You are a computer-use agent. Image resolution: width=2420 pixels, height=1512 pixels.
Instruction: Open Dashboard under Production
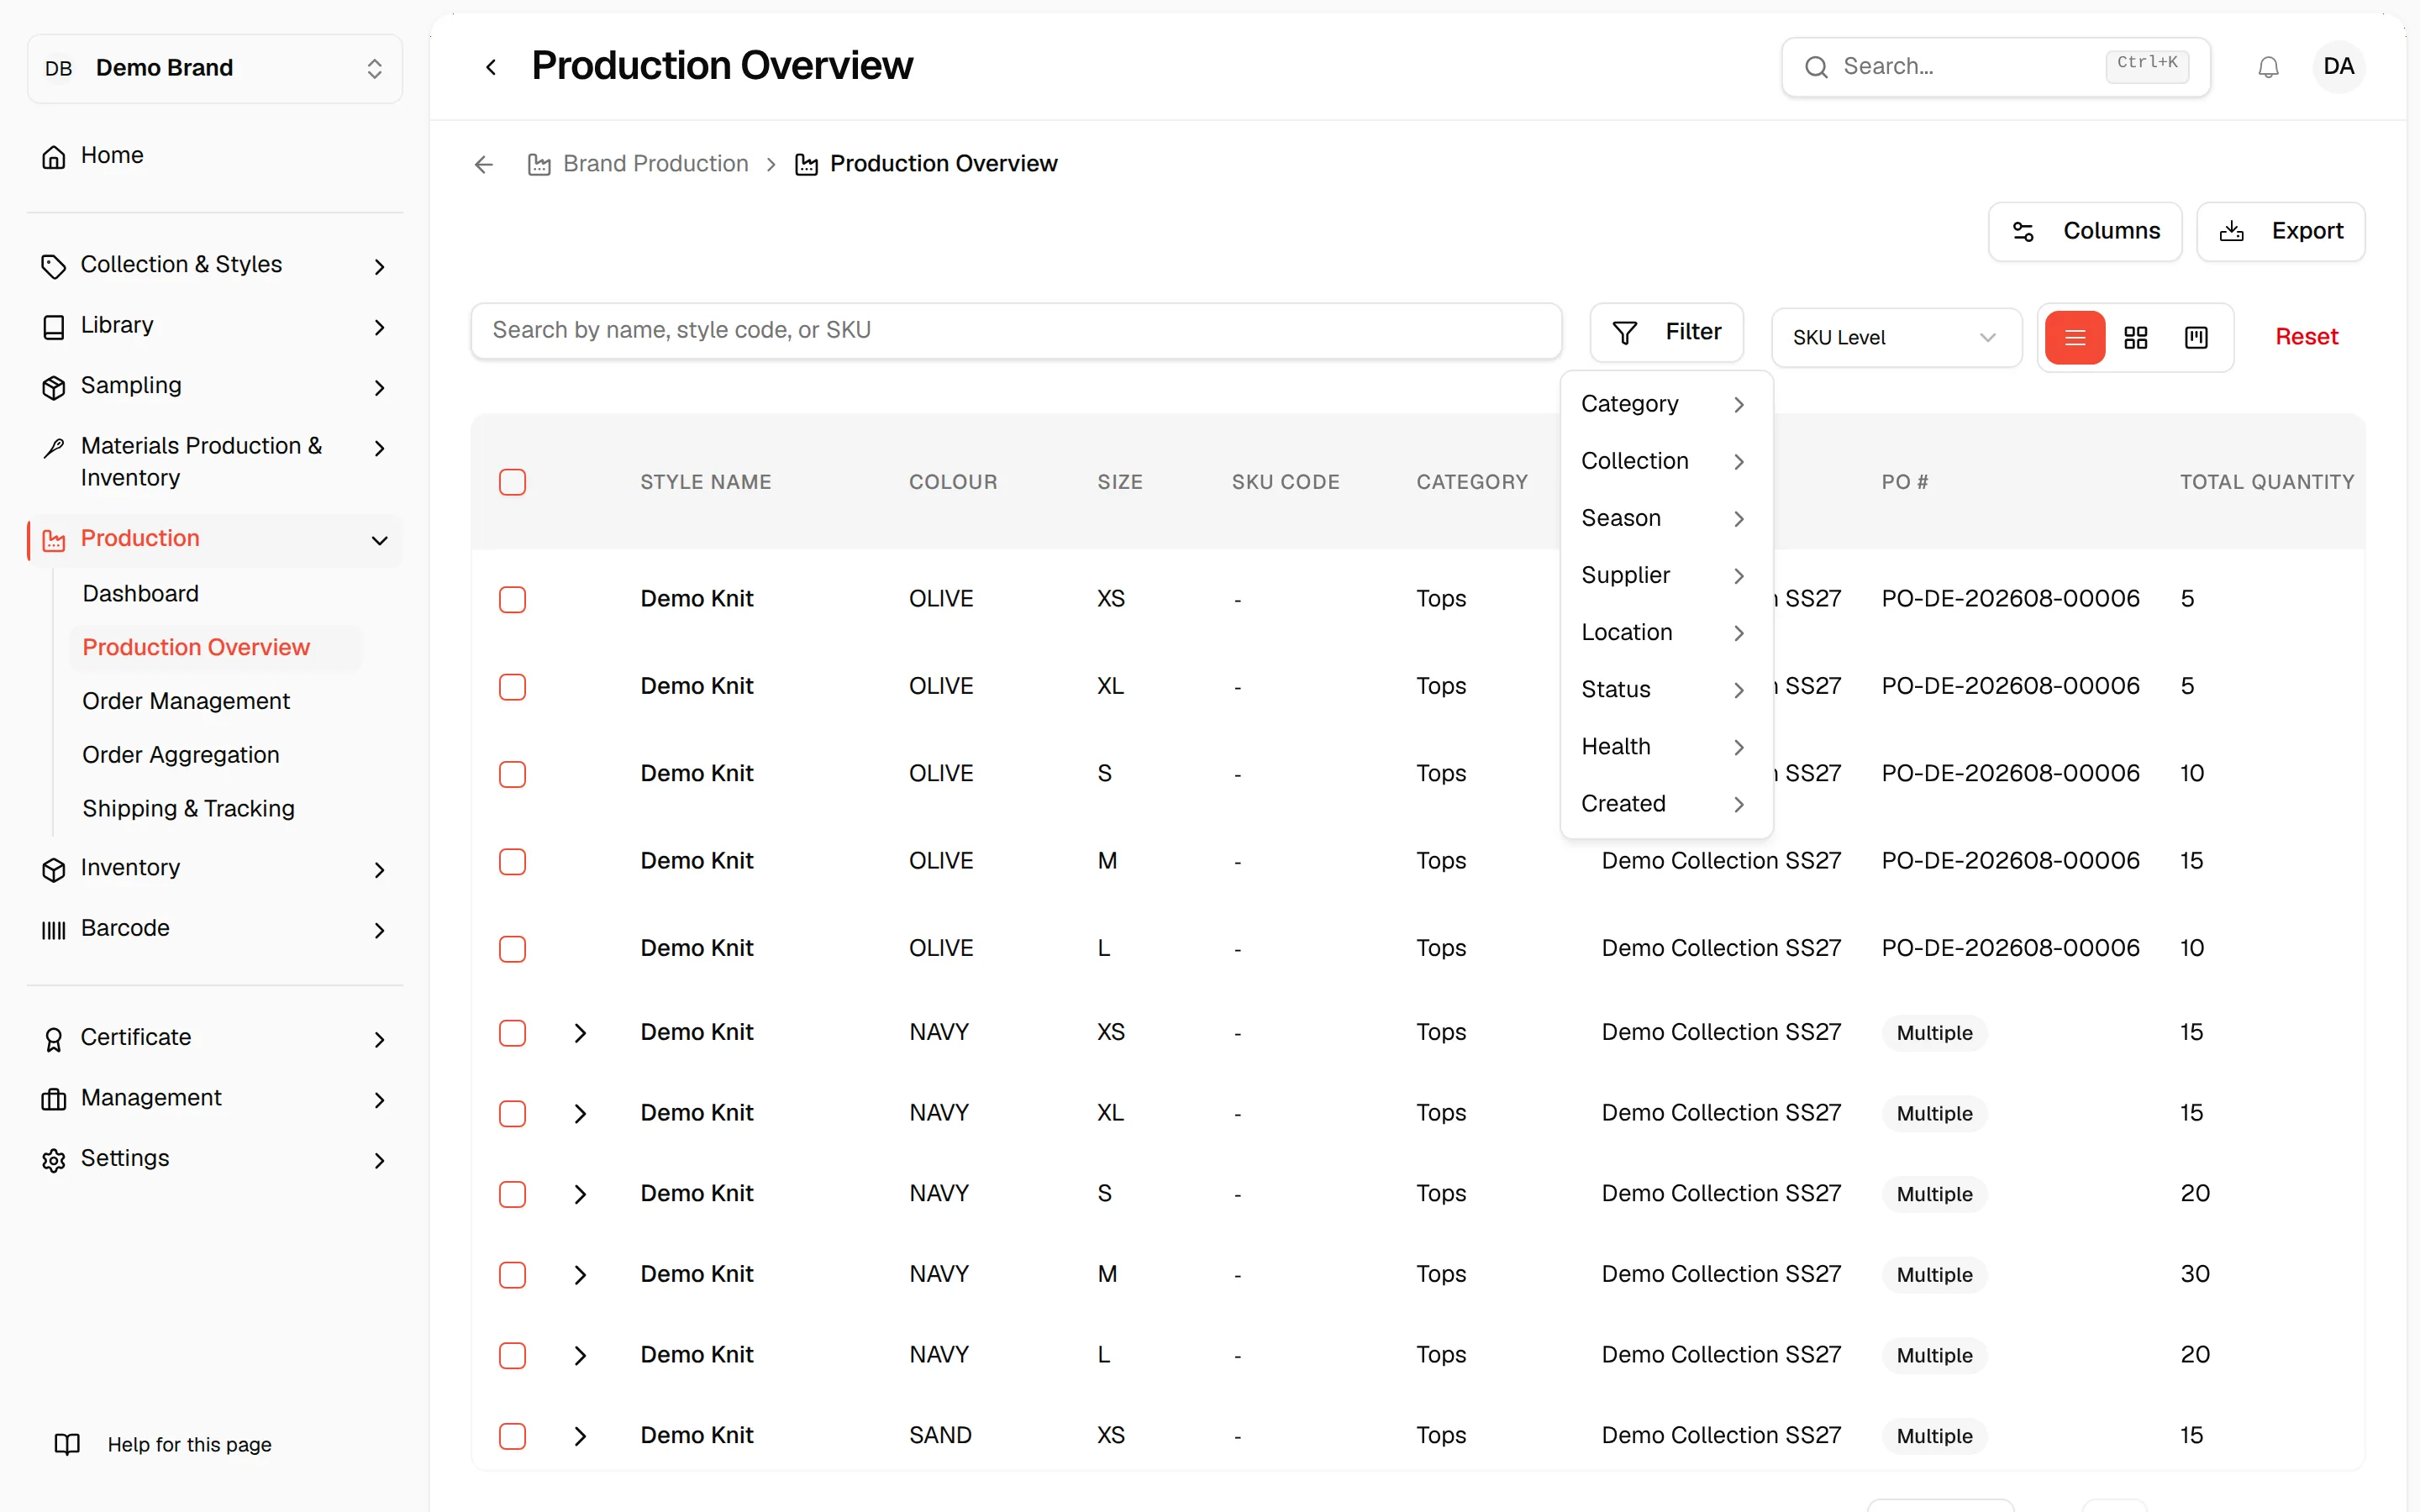(x=140, y=593)
